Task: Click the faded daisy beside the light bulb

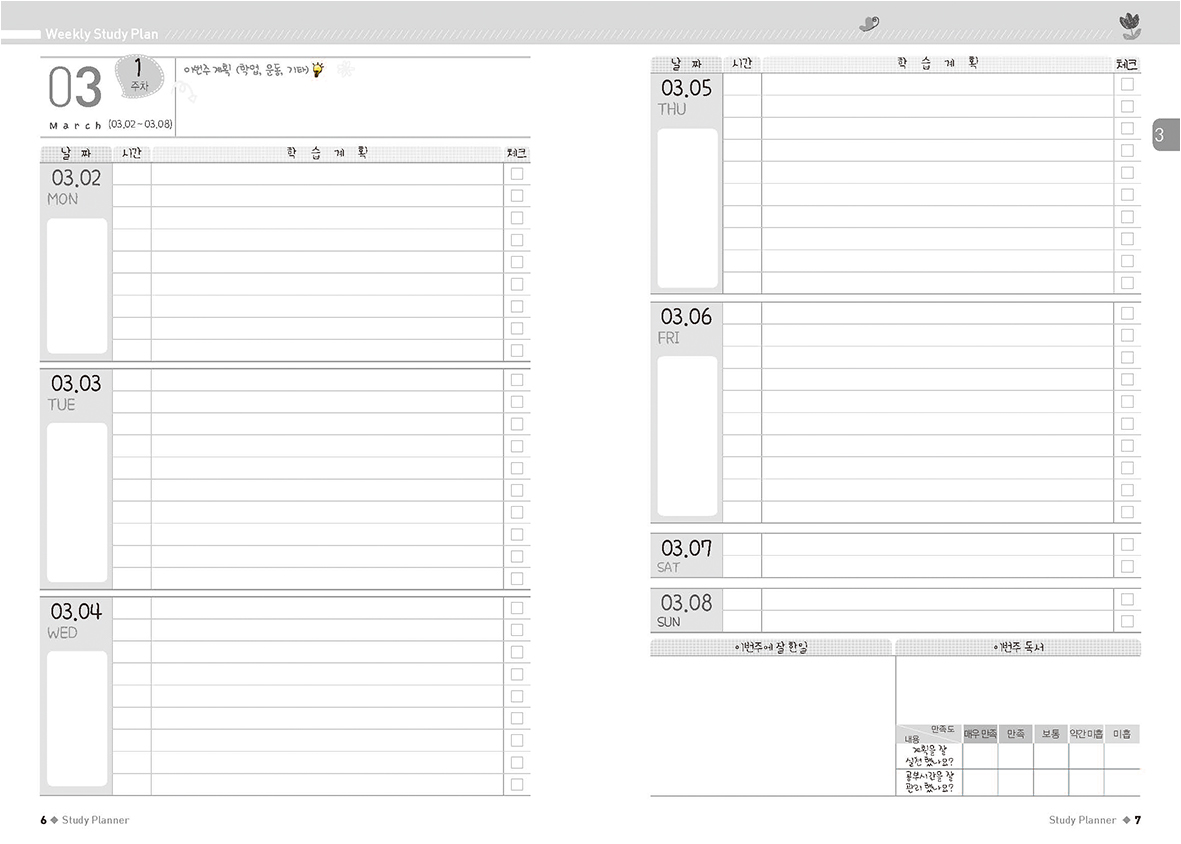Action: click(x=346, y=69)
